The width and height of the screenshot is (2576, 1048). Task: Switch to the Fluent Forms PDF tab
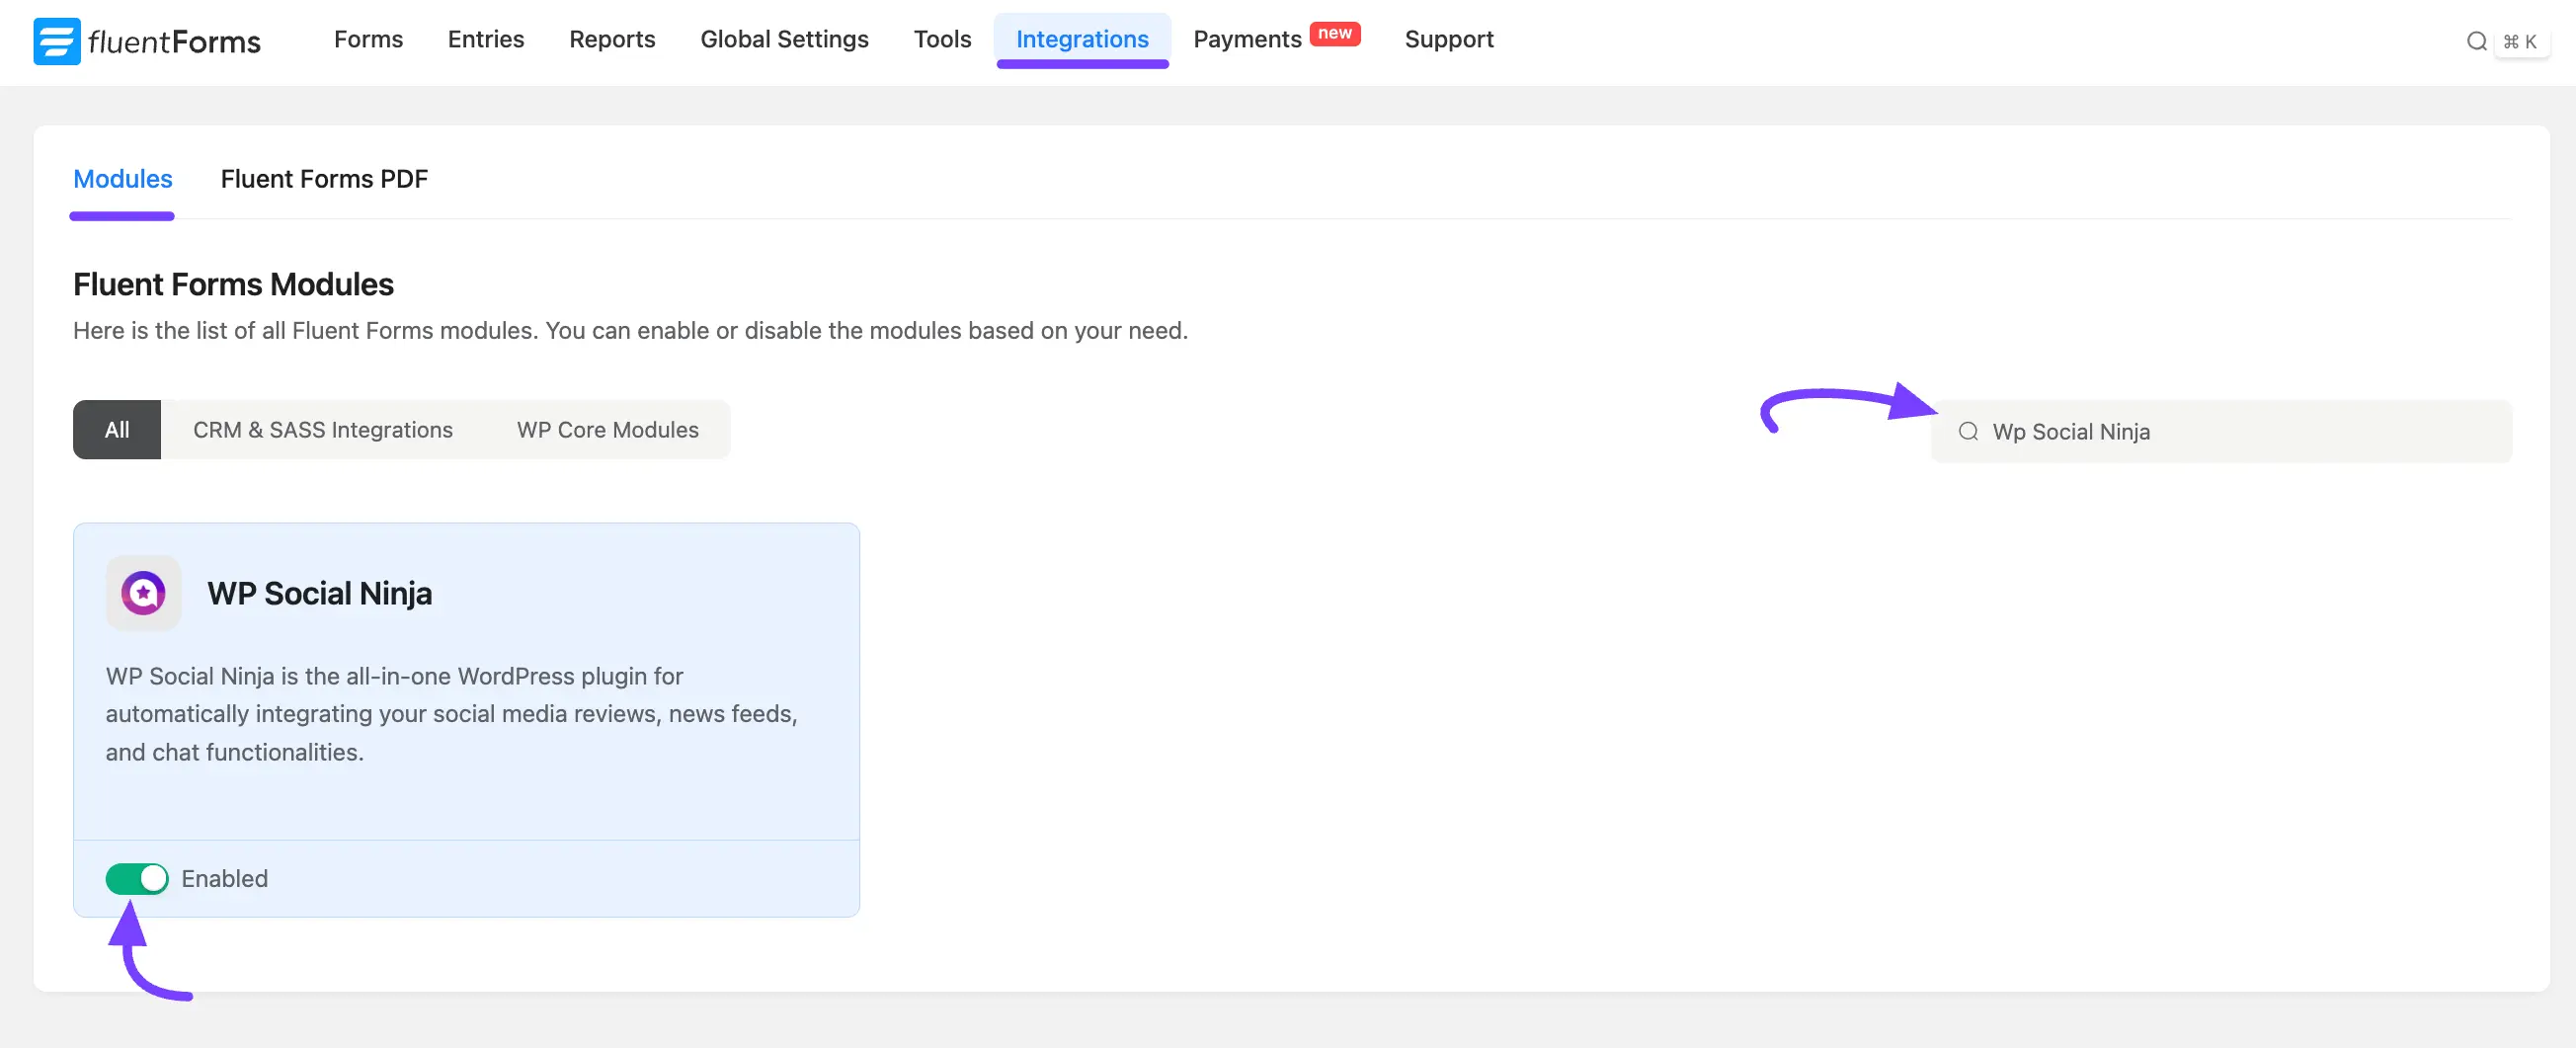(324, 179)
